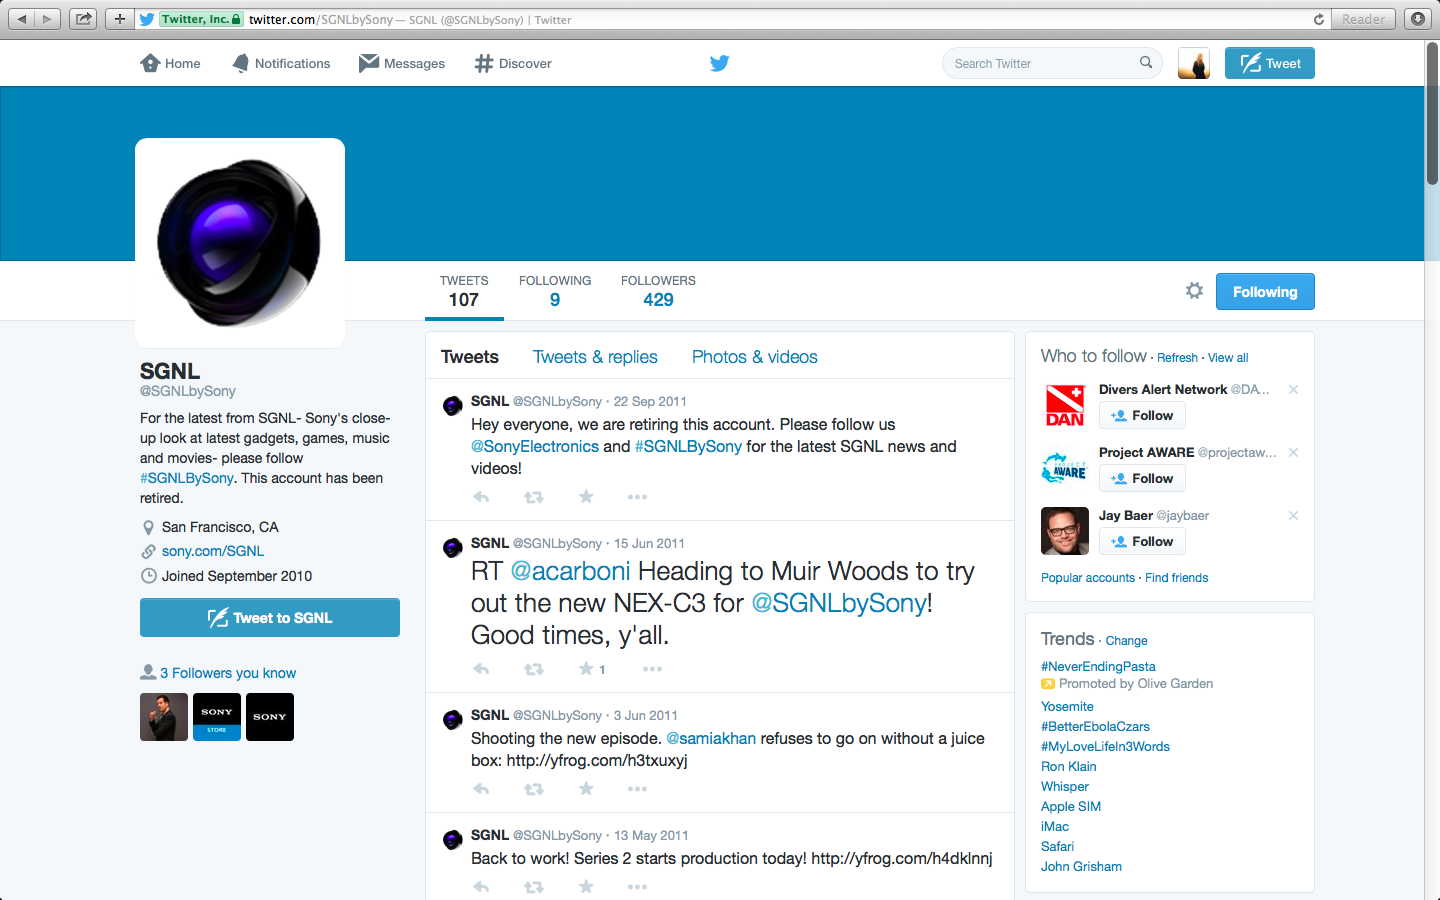Favorite the 22 Sep 2011 tweet

click(586, 497)
